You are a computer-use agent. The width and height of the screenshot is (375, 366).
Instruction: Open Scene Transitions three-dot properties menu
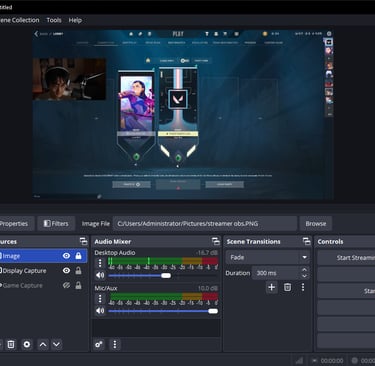click(x=303, y=287)
